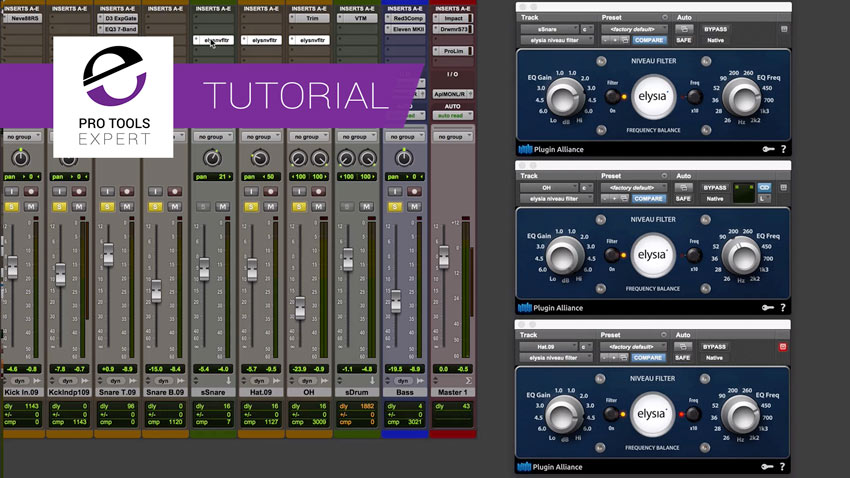This screenshot has width=850, height=478.
Task: Click the elysia logo button in sSnare plugin
Action: click(653, 96)
